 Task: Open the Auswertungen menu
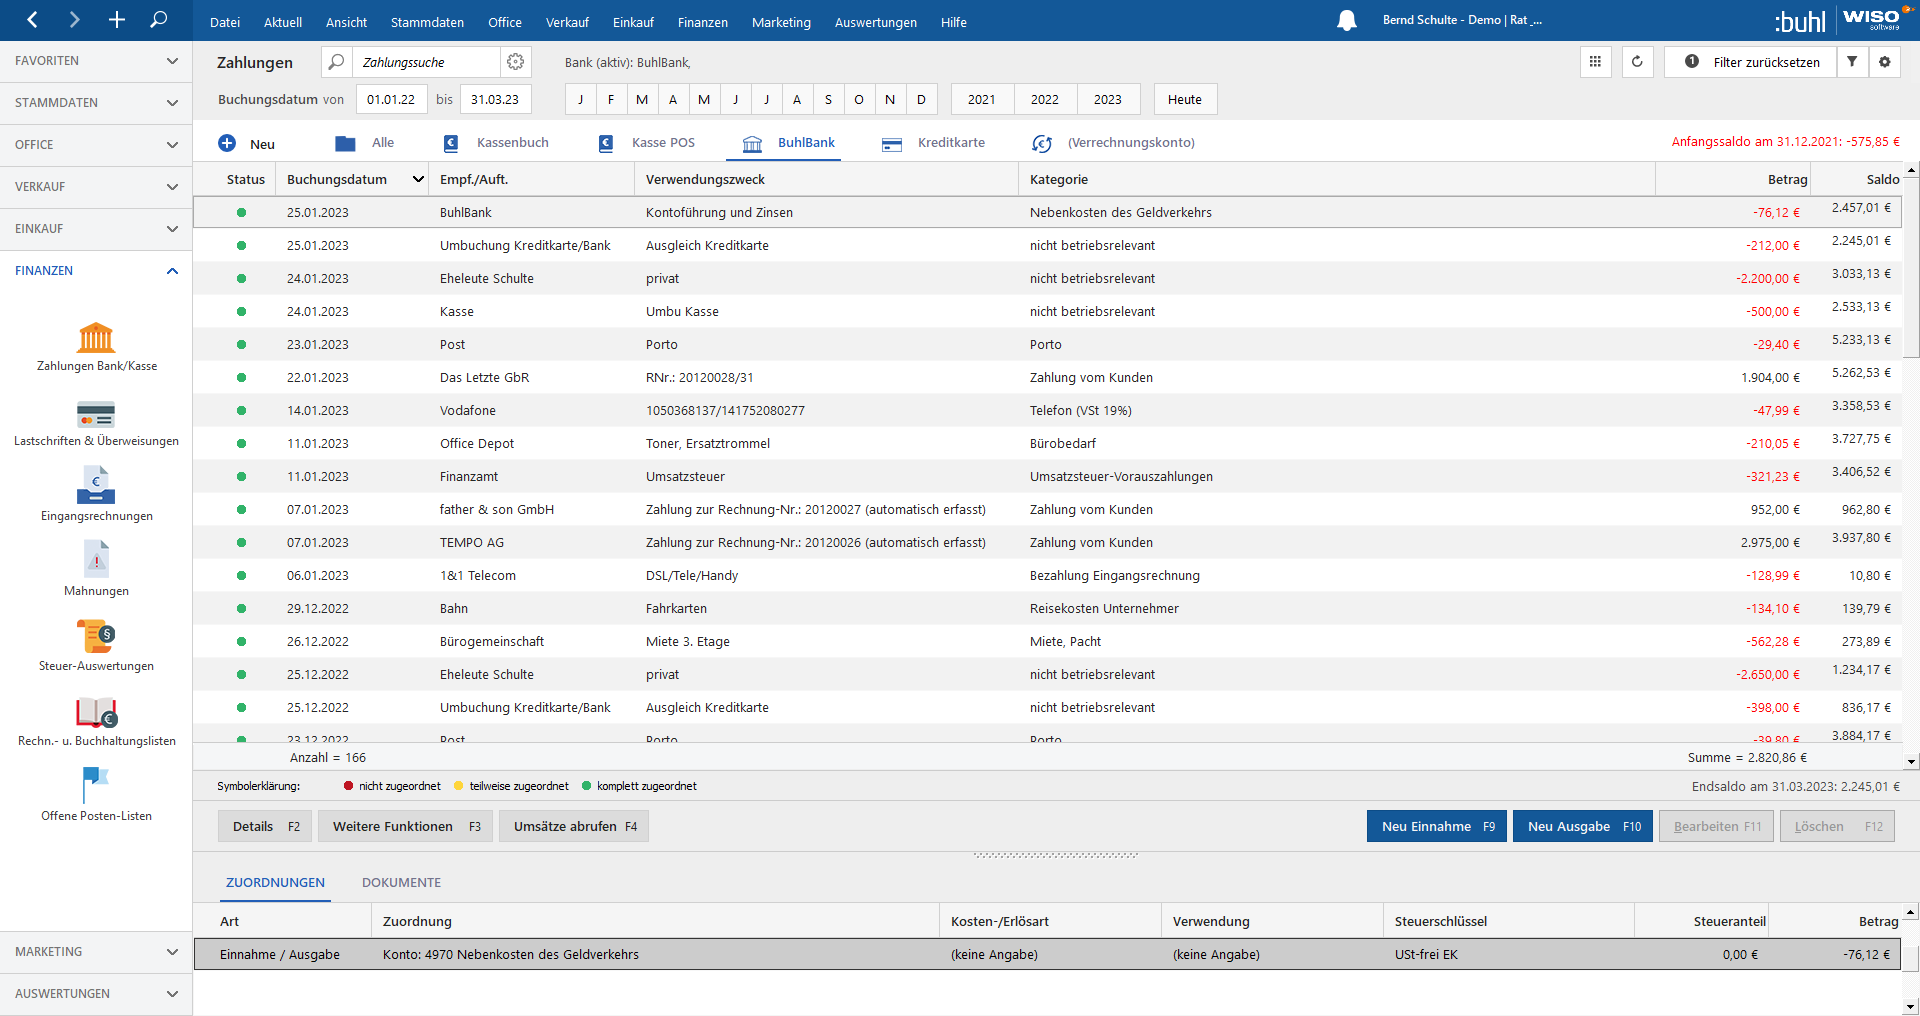[875, 22]
